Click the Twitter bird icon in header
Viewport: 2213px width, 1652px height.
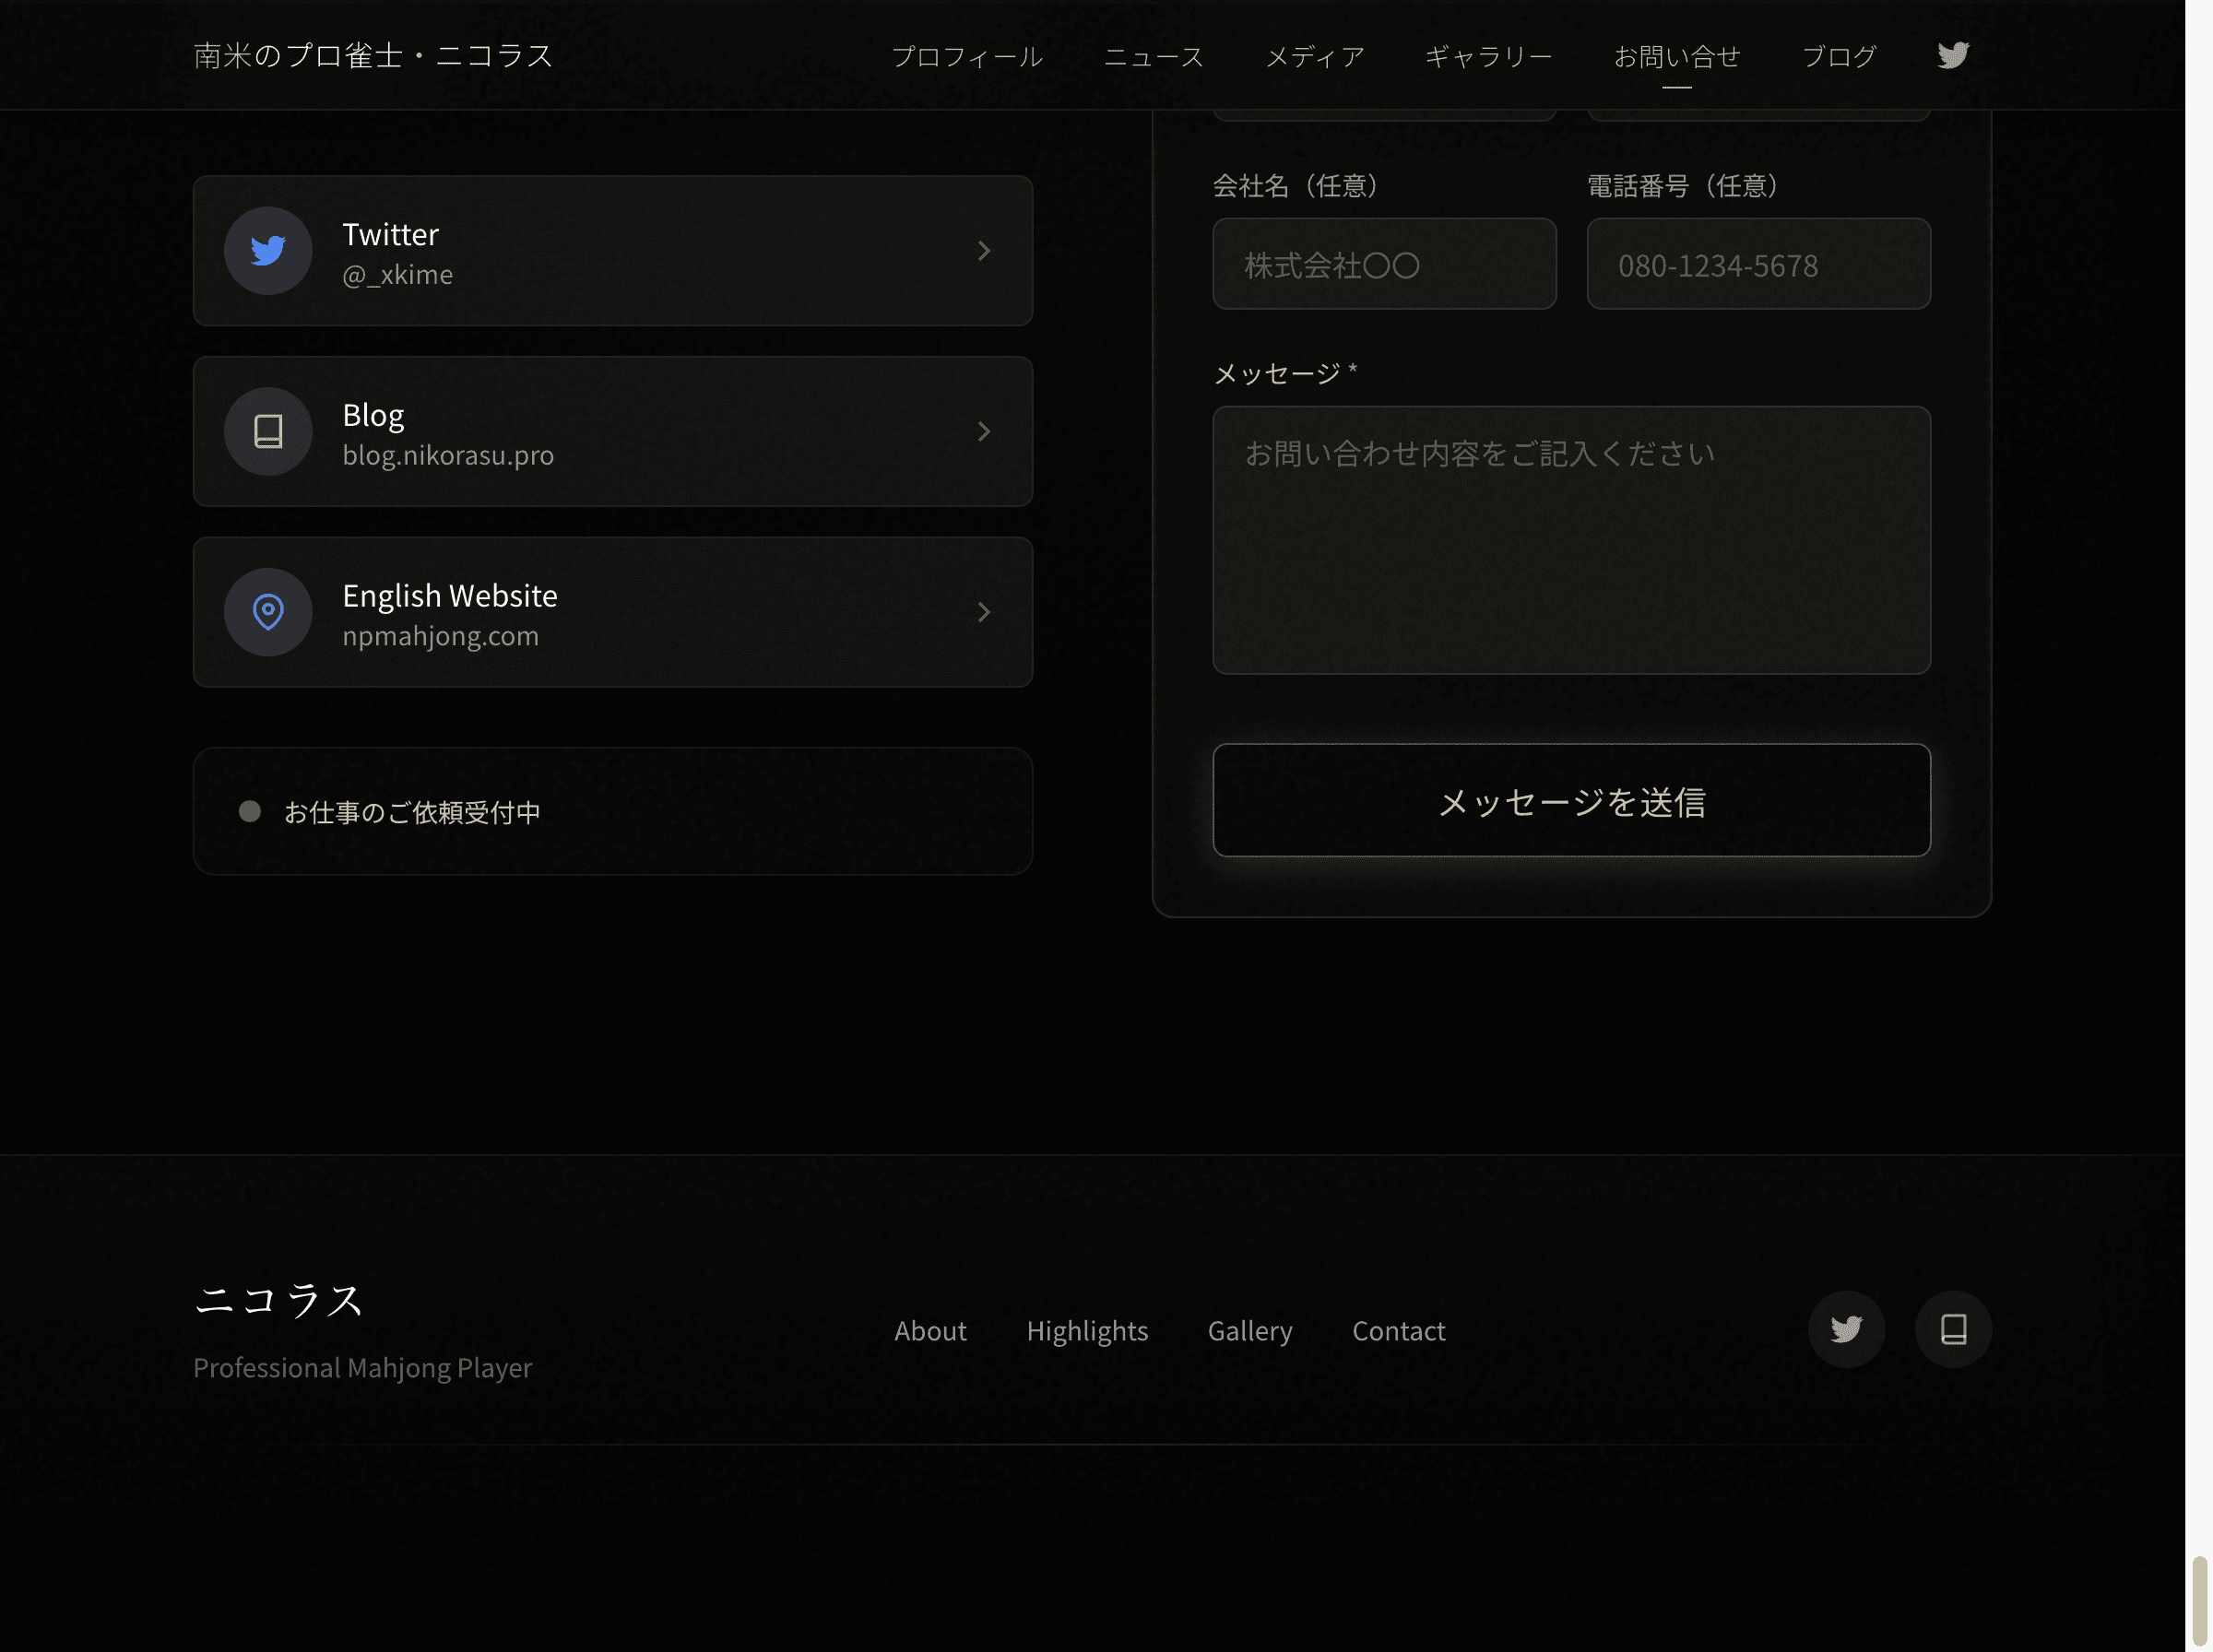click(x=1952, y=55)
